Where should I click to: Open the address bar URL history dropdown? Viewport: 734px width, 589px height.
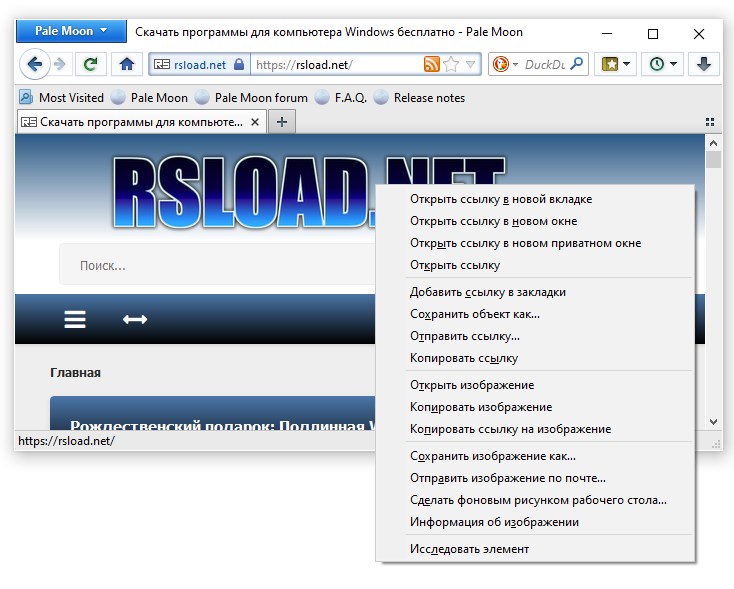tap(469, 65)
